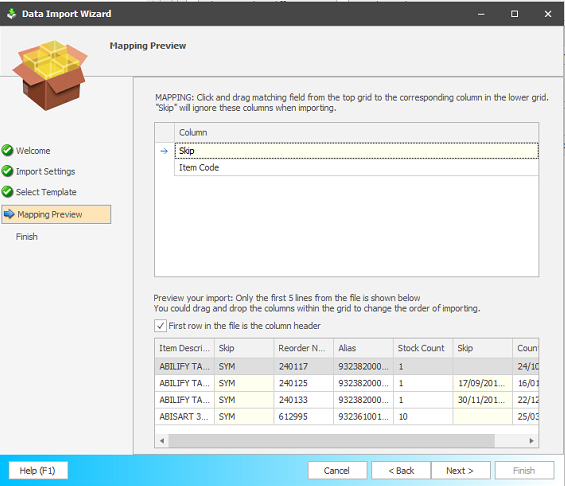The width and height of the screenshot is (565, 486).
Task: Click the preview grid horizontal scrollbar thumb
Action: coord(332,441)
